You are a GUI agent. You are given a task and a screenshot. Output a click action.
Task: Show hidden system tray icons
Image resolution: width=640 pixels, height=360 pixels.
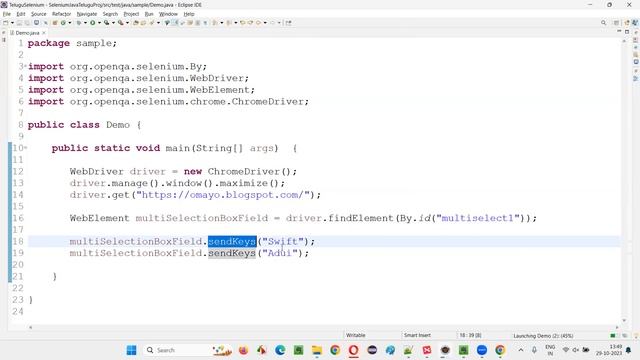(521, 350)
